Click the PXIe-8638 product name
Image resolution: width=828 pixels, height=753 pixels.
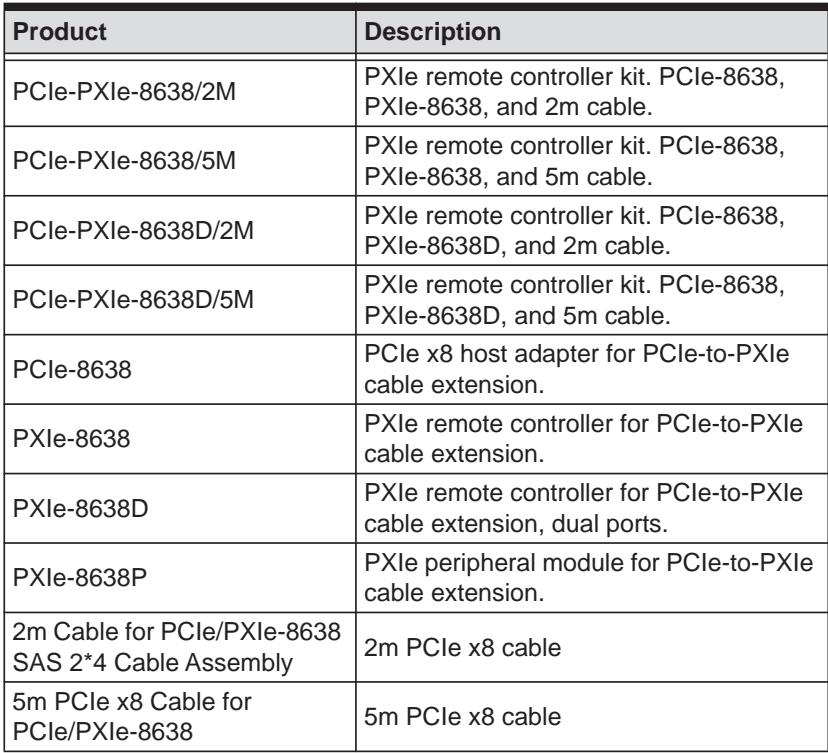pos(71,438)
